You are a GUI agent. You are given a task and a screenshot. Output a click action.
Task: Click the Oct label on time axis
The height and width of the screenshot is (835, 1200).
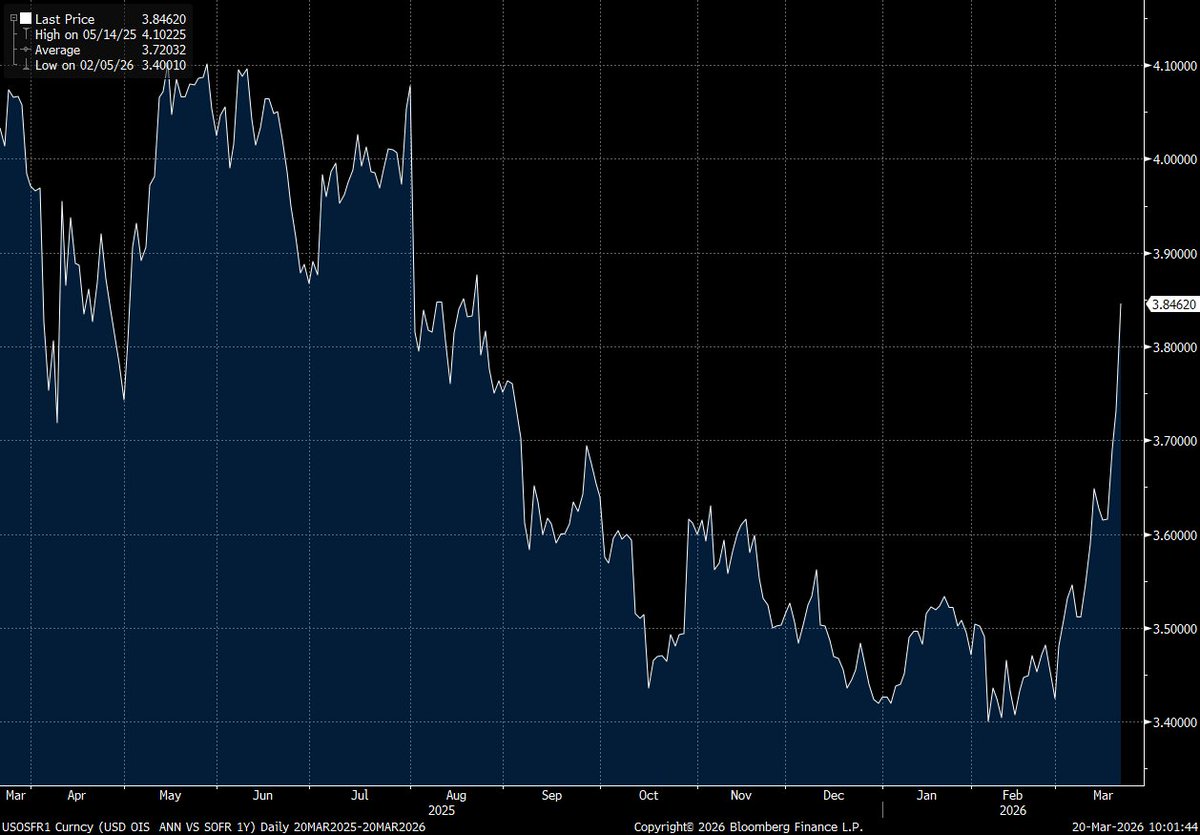[x=648, y=796]
